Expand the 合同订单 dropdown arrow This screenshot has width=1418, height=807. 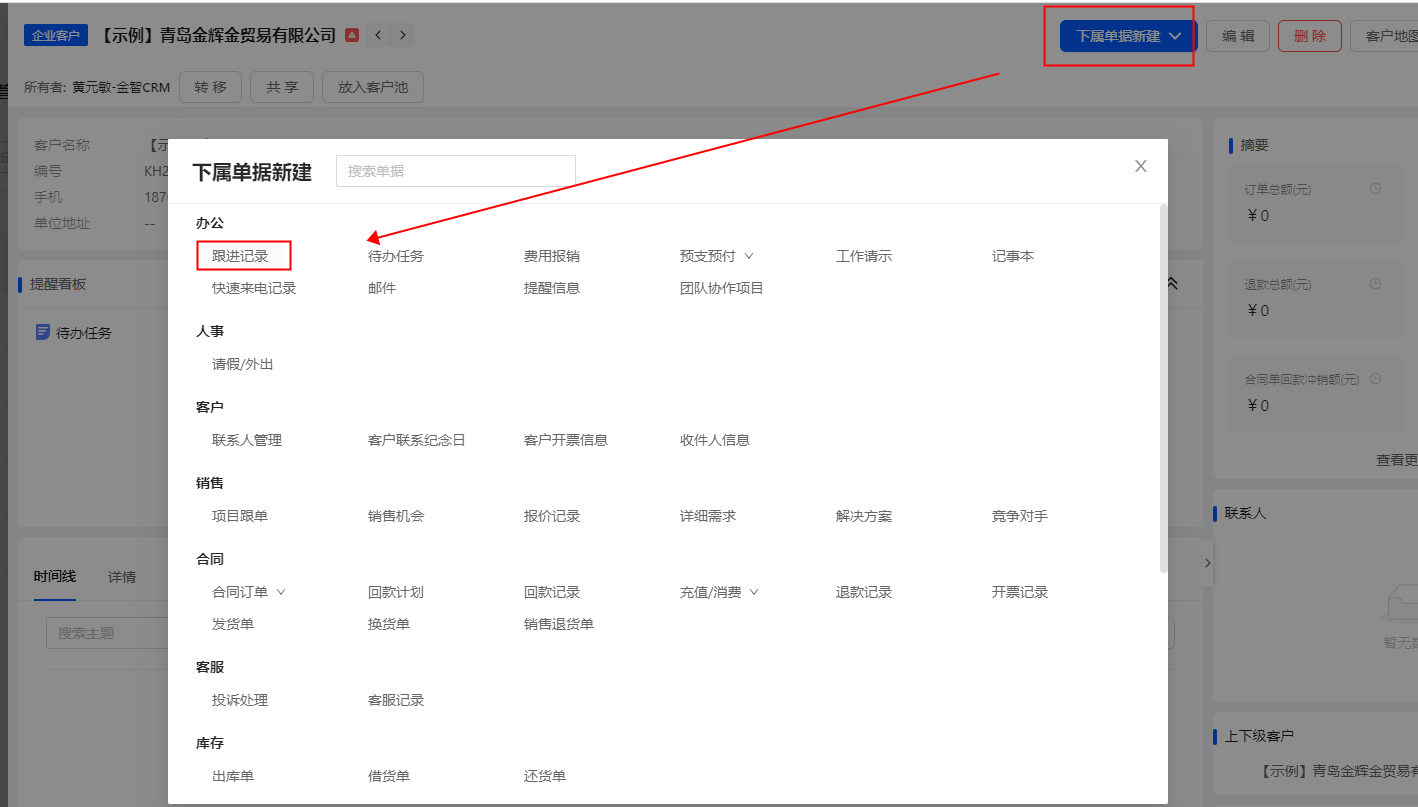[281, 592]
